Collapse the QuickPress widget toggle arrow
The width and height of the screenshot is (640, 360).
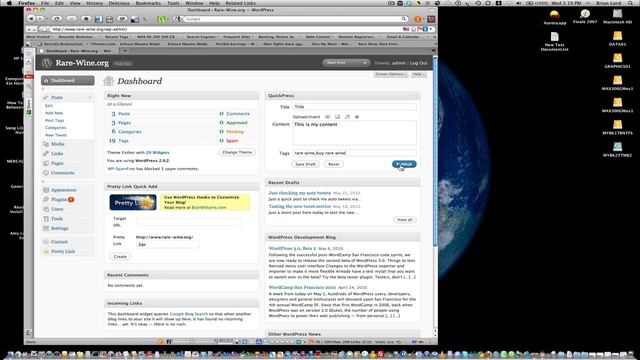click(x=416, y=96)
